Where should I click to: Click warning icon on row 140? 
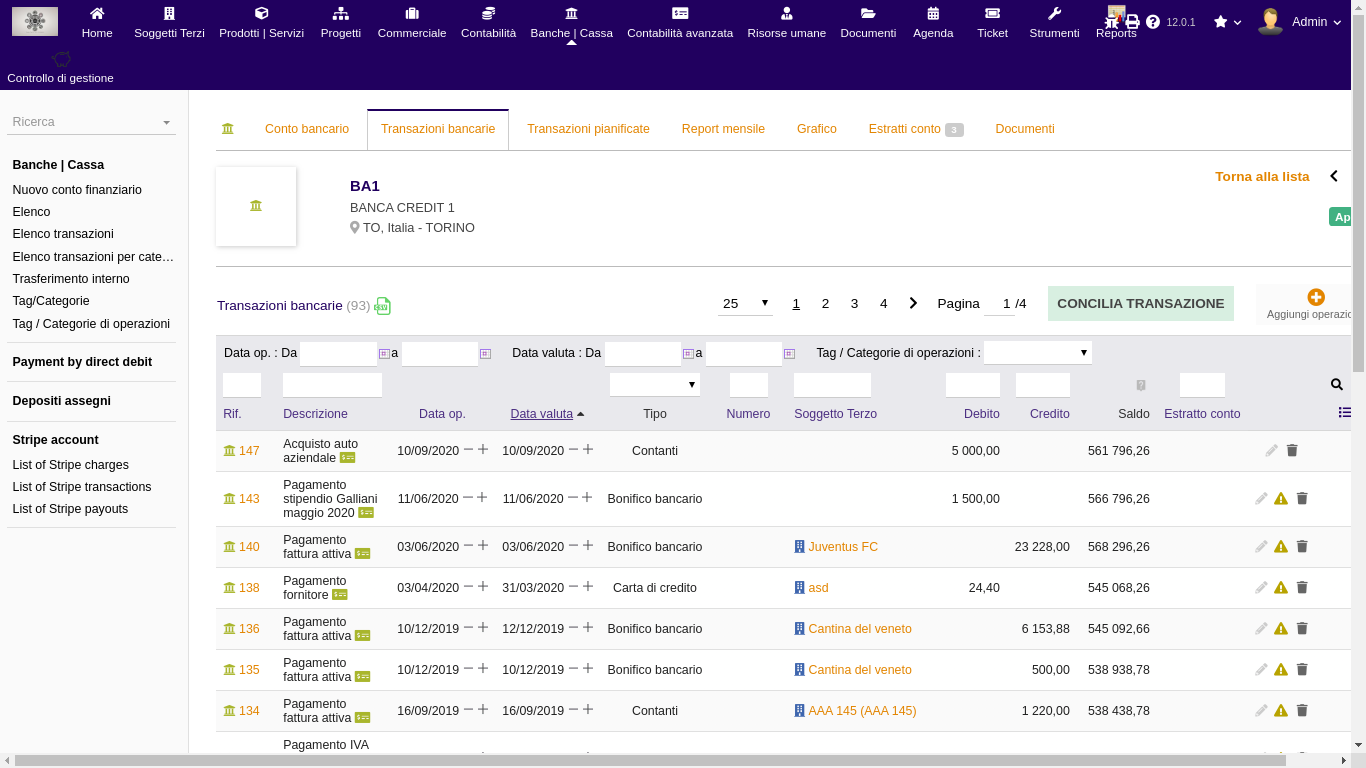[1281, 547]
